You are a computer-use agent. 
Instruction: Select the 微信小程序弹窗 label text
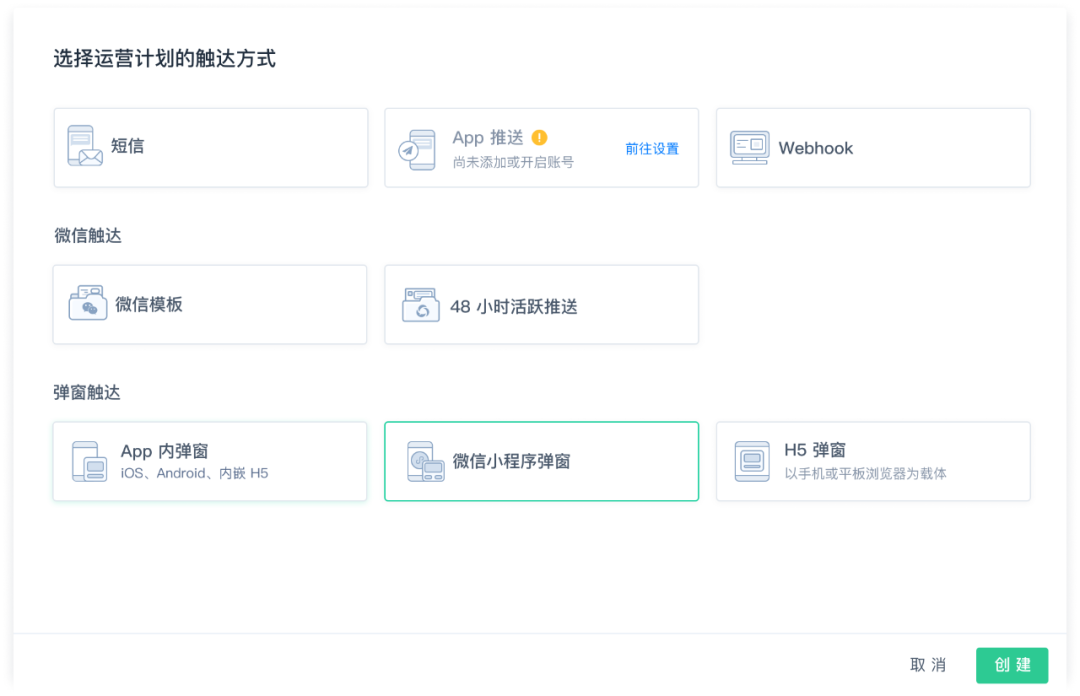click(x=511, y=462)
